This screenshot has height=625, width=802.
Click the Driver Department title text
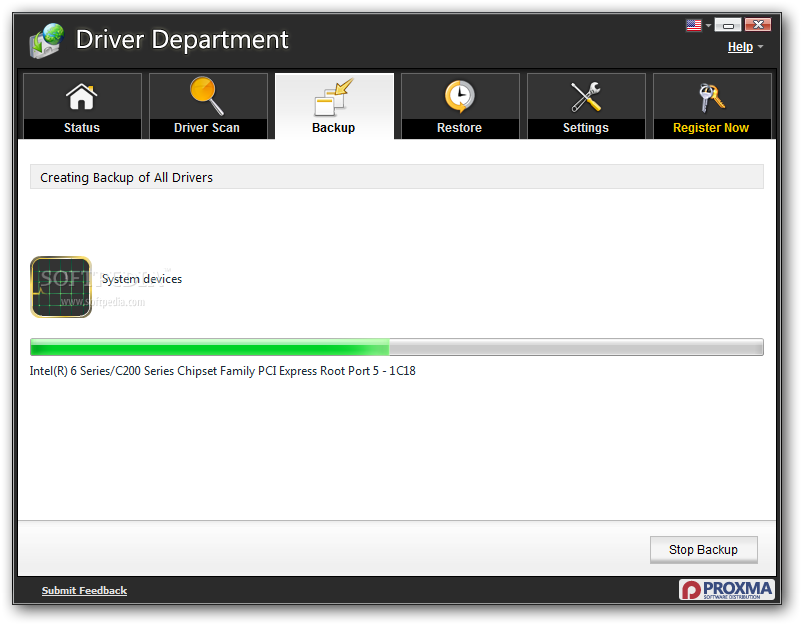pos(182,39)
